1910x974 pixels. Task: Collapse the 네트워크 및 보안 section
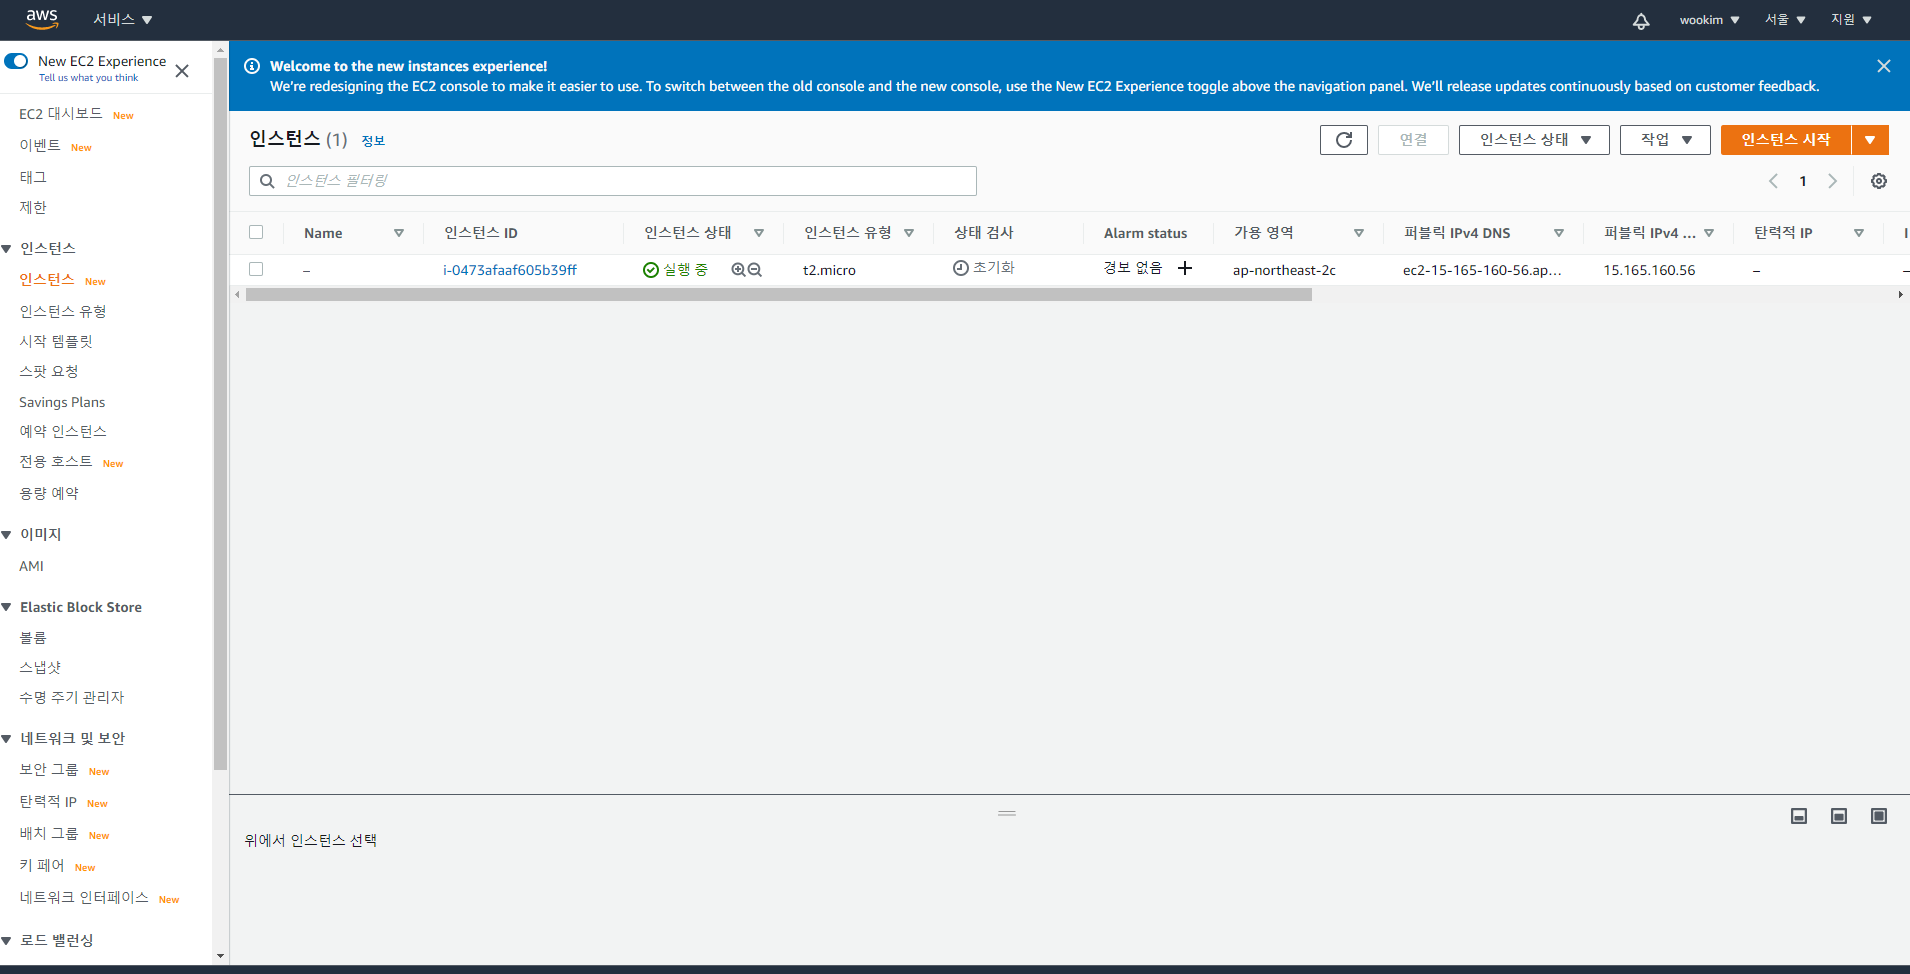coord(7,739)
